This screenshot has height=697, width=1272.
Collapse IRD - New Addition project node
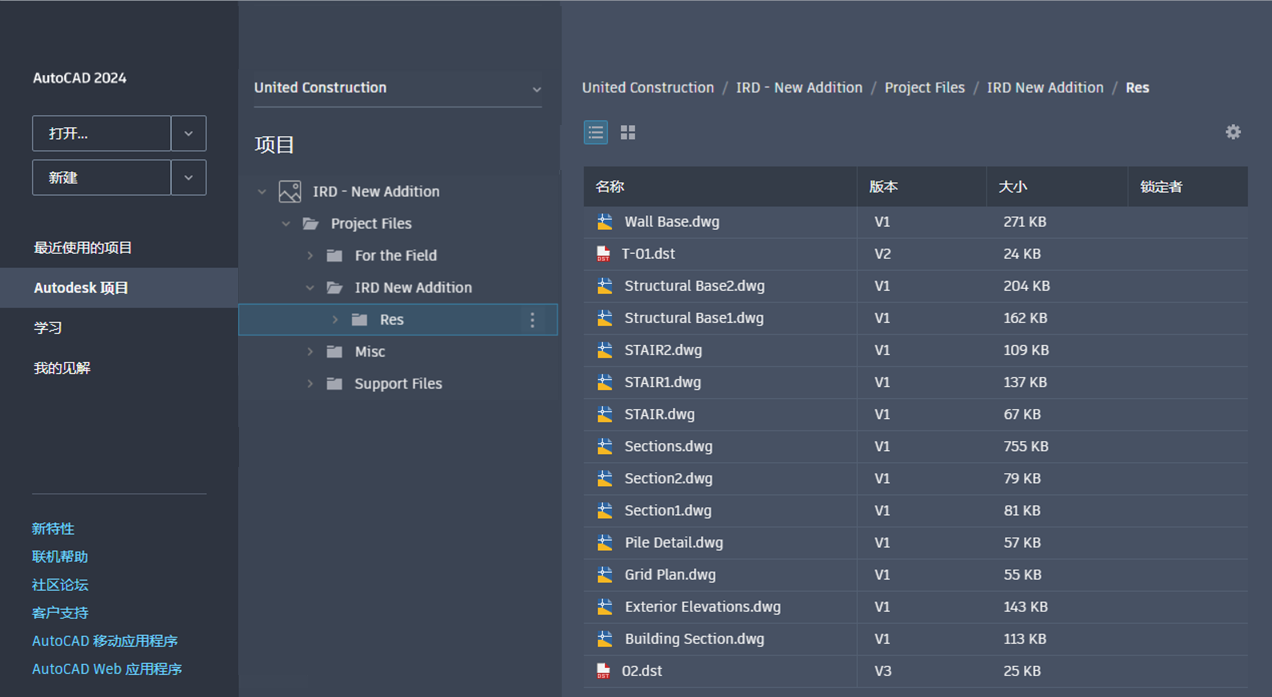tap(262, 191)
